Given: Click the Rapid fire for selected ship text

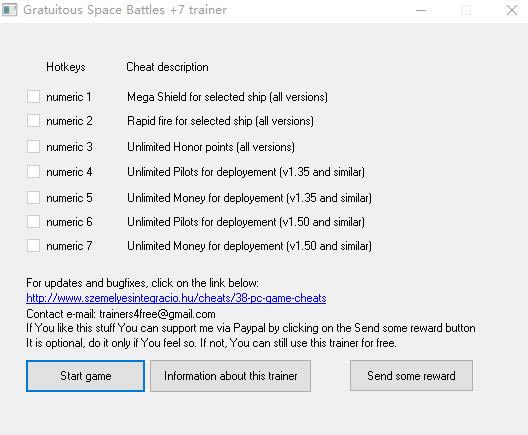Looking at the screenshot, I should [x=220, y=121].
